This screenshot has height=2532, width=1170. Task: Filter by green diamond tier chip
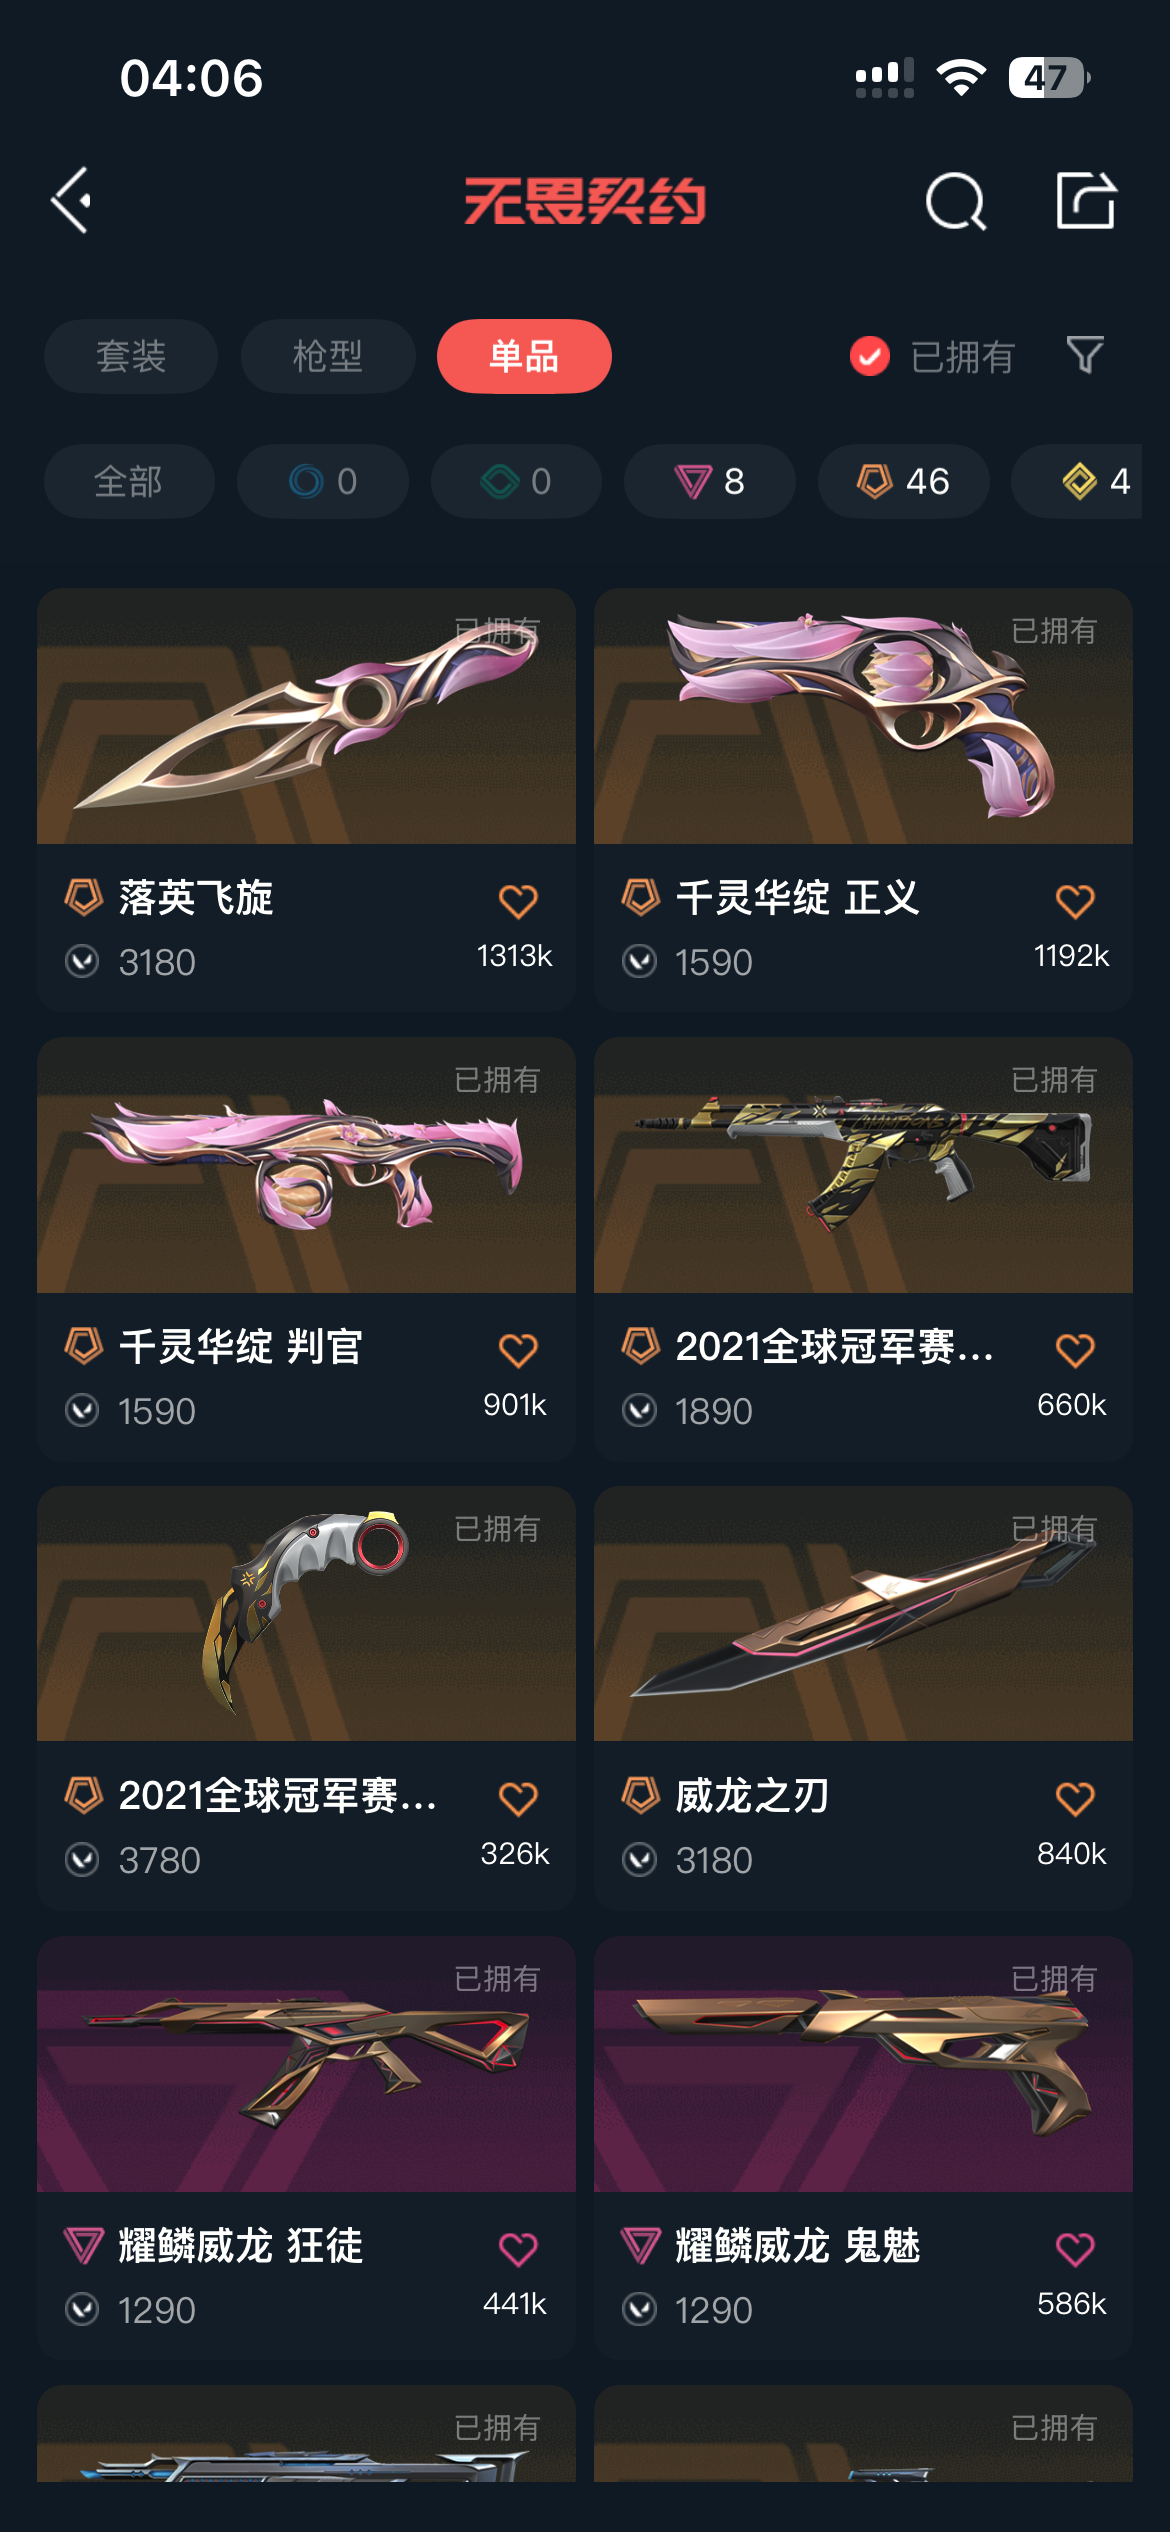coord(516,481)
